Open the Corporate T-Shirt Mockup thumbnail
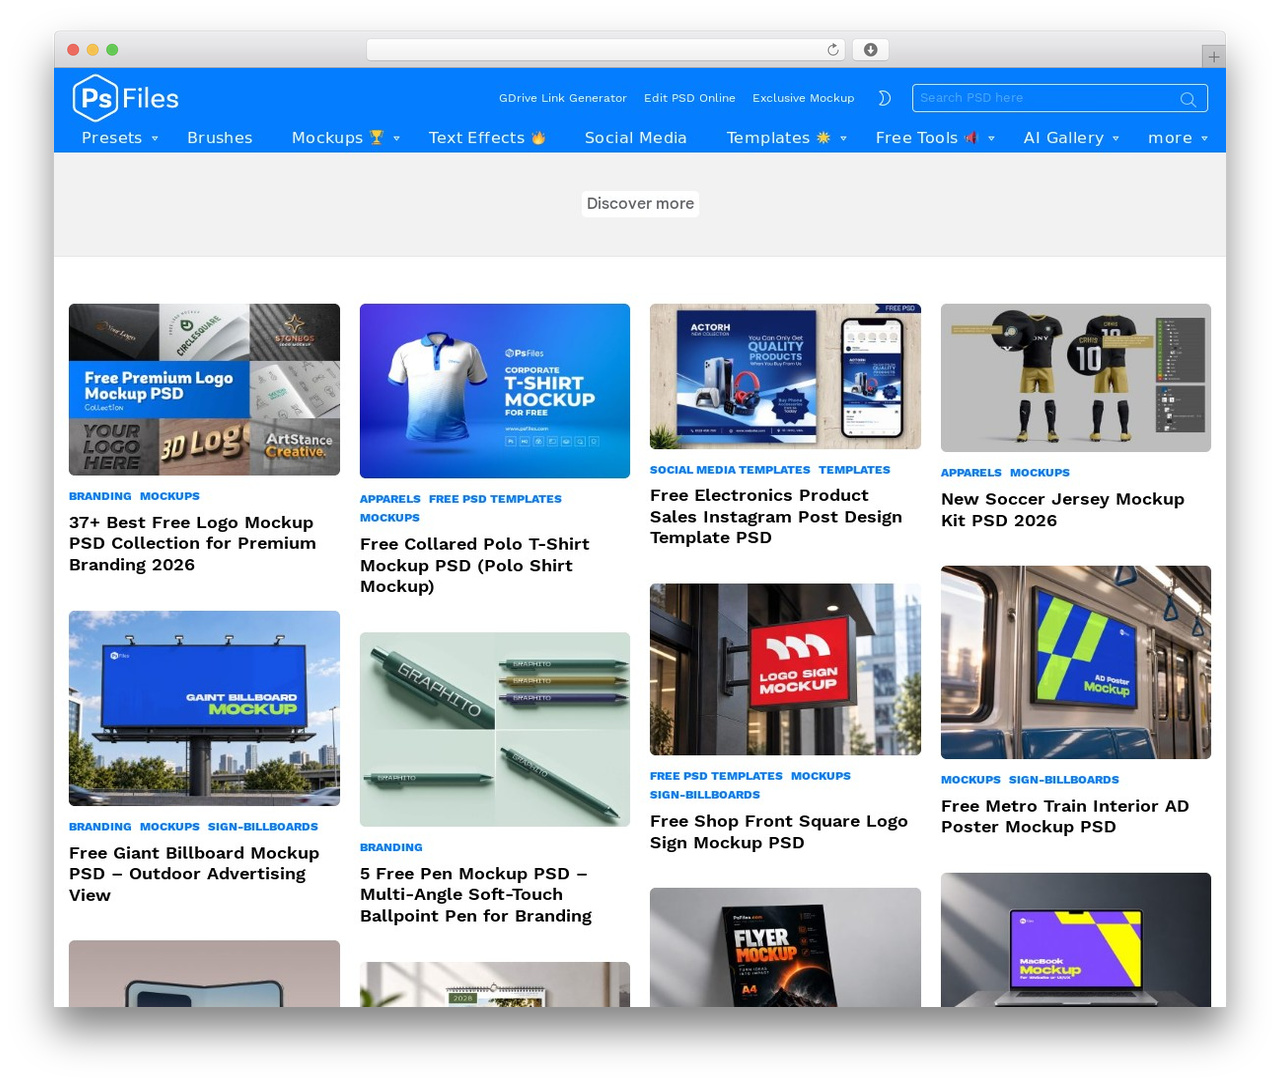Image resolution: width=1280 pixels, height=1084 pixels. click(x=495, y=391)
